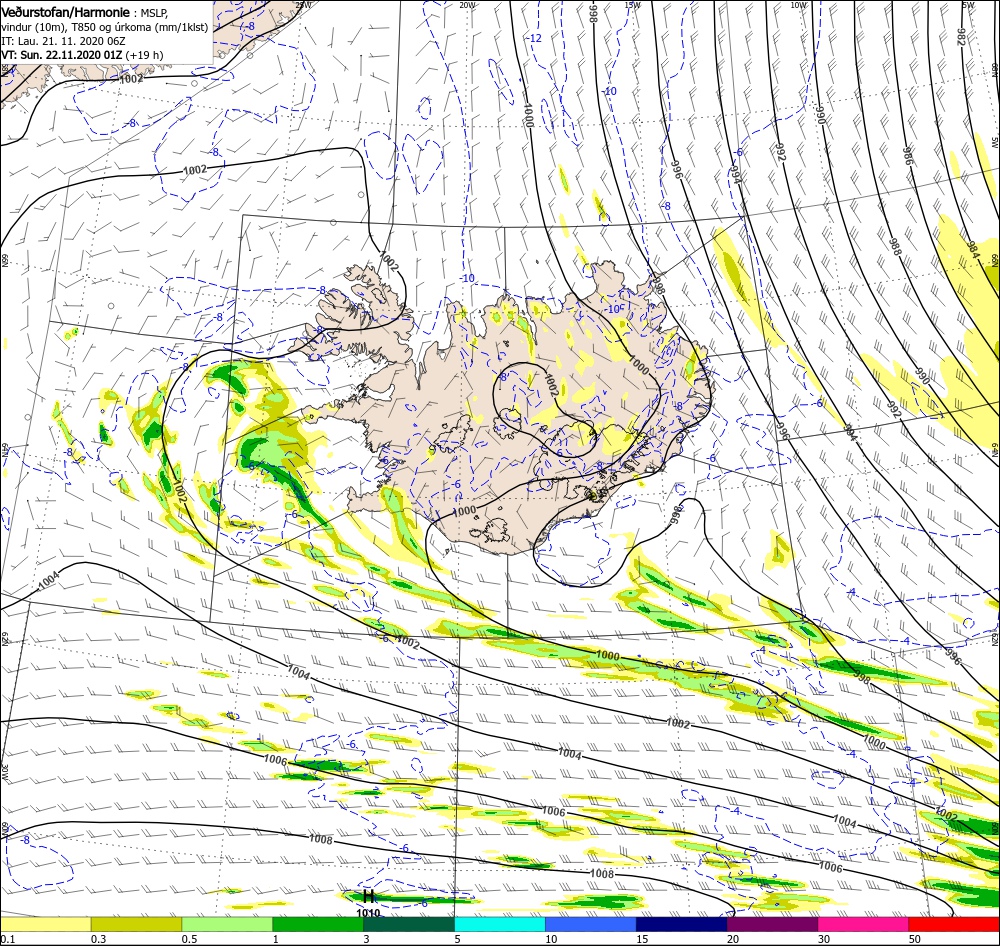Click the red 50 mm legend swatch
Viewport: 1000px width, 946px height.
click(x=954, y=924)
